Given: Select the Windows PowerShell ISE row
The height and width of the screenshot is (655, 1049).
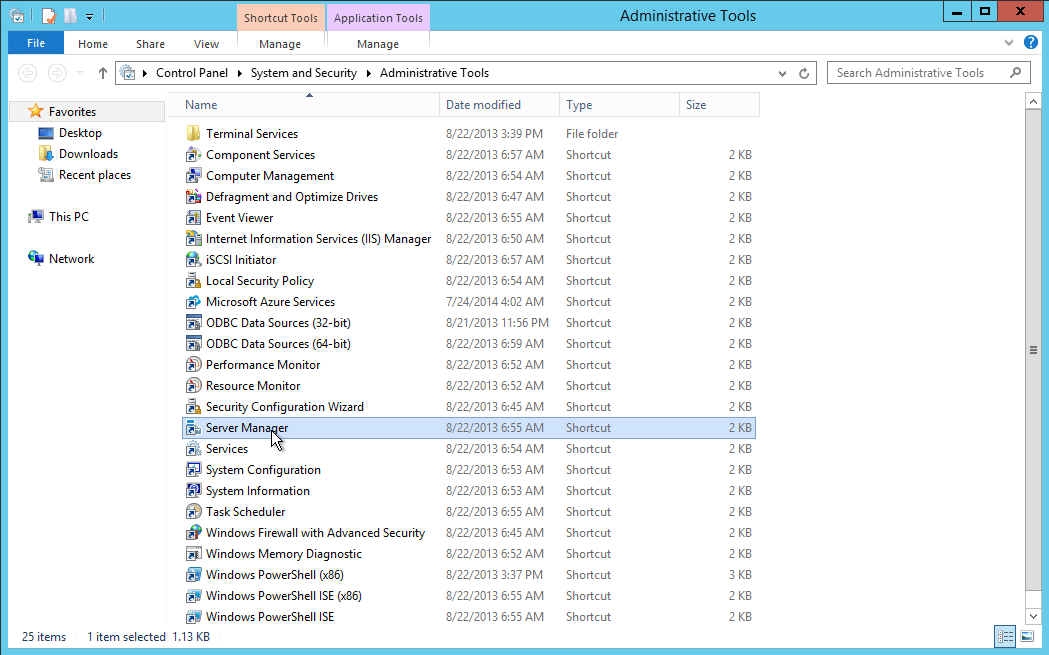Looking at the screenshot, I should click(469, 617).
